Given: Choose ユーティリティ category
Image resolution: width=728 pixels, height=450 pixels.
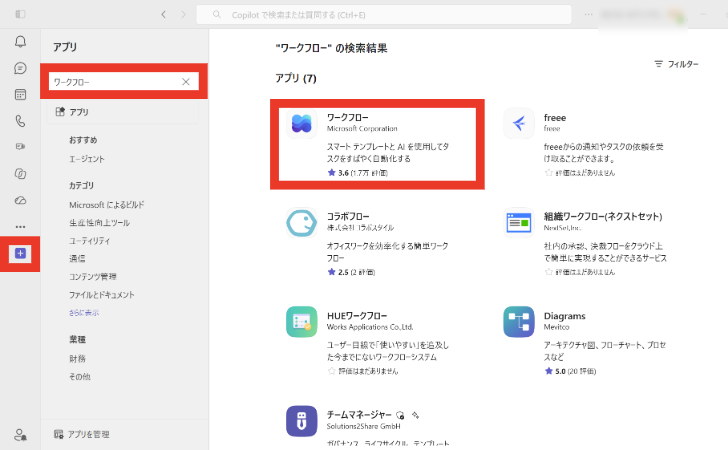Looking at the screenshot, I should (x=90, y=241).
